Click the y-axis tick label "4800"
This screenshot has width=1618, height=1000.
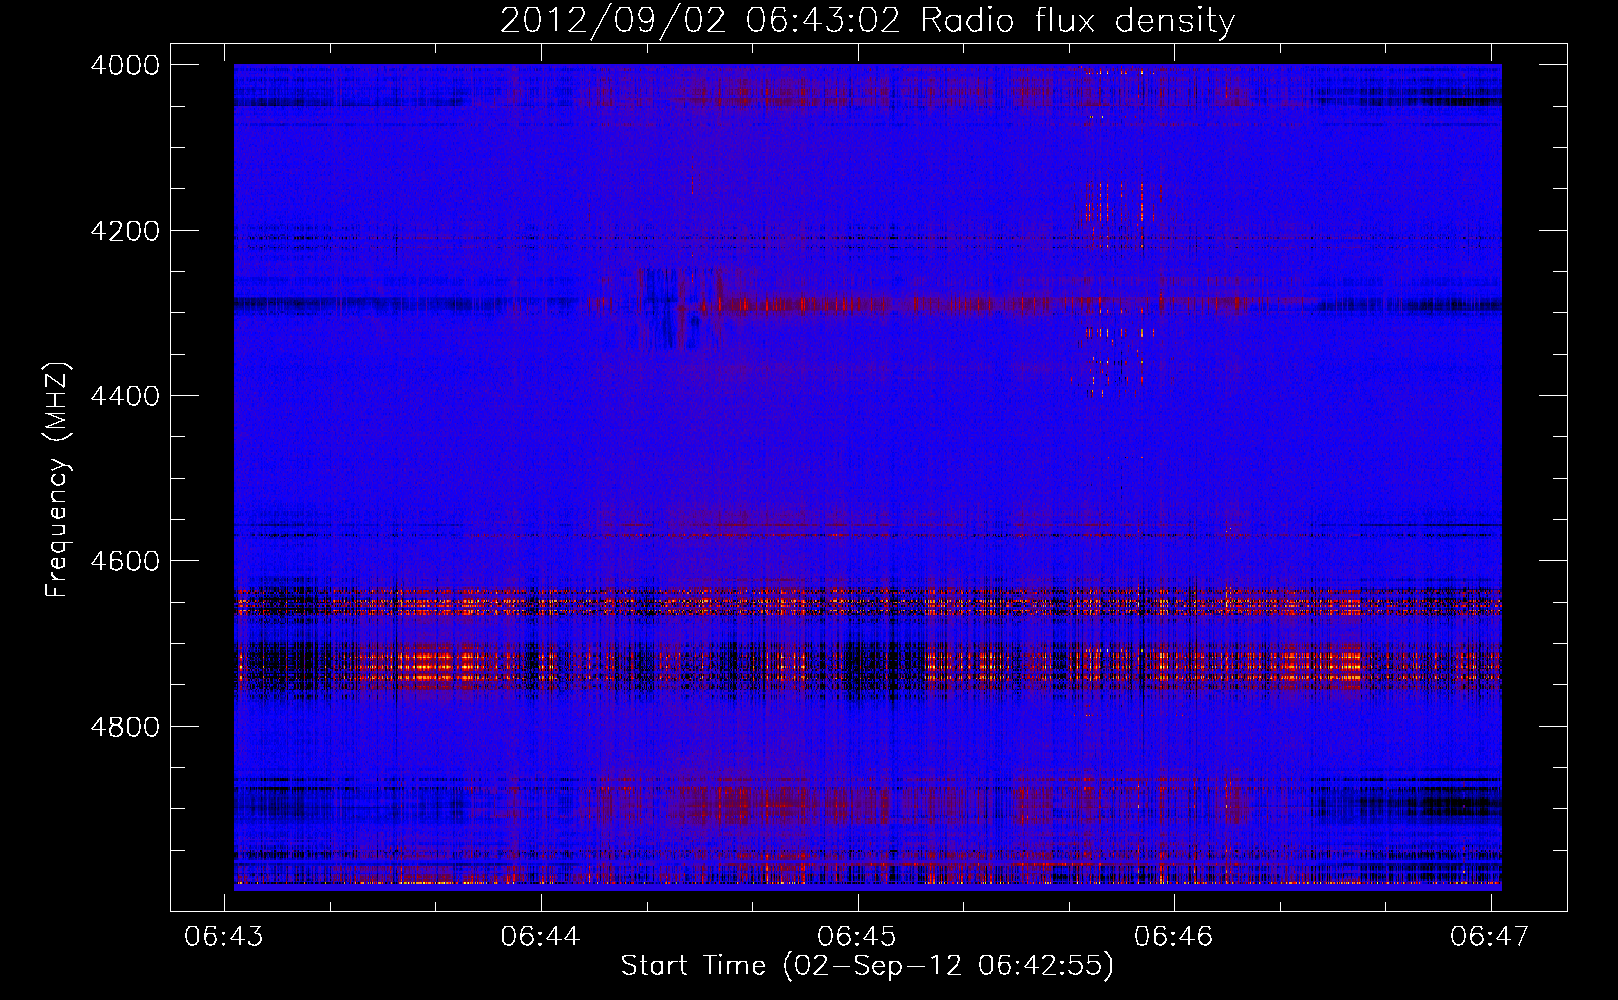pos(125,726)
